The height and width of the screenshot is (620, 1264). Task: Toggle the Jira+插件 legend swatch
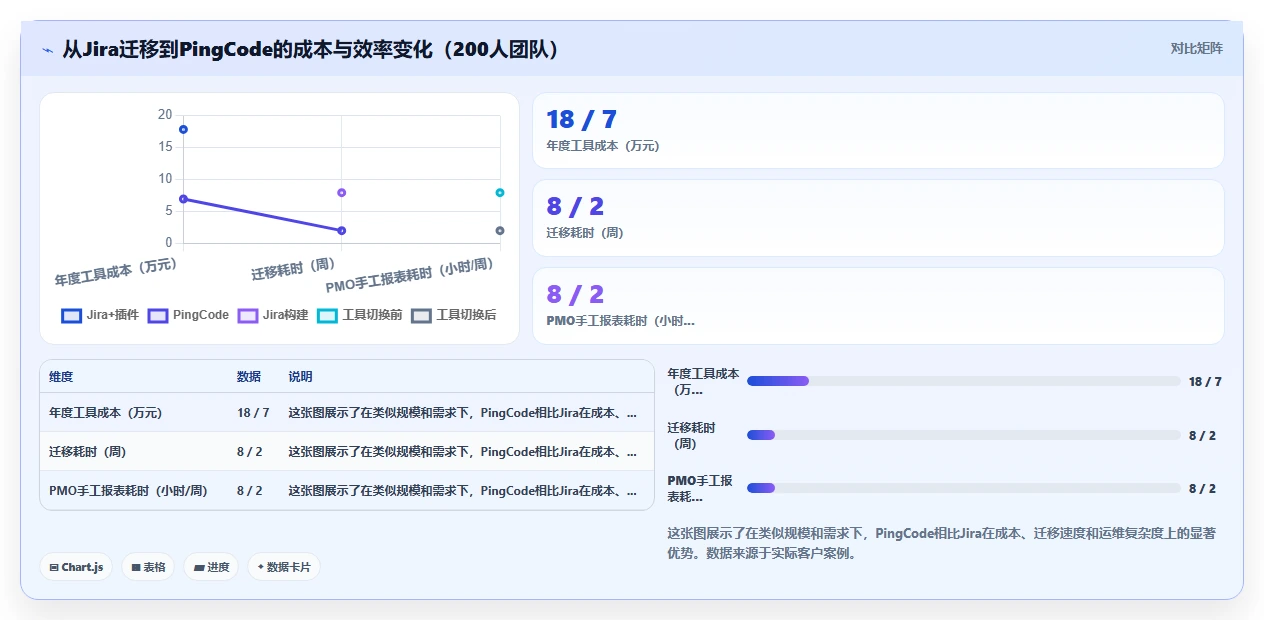point(71,315)
